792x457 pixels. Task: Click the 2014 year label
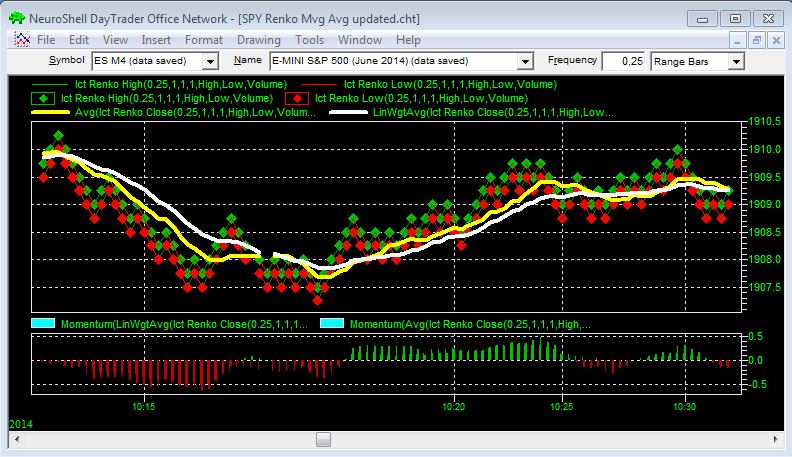[x=21, y=424]
